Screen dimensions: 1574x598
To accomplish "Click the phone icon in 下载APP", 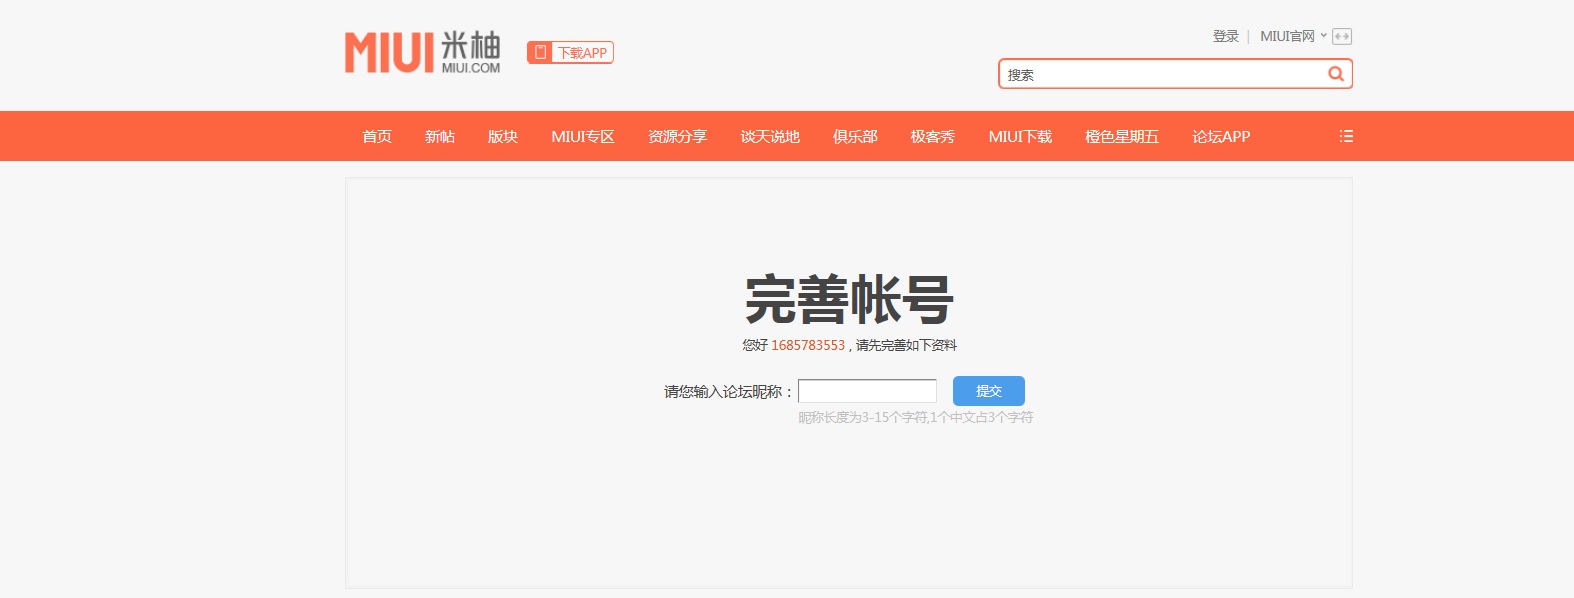I will 540,52.
